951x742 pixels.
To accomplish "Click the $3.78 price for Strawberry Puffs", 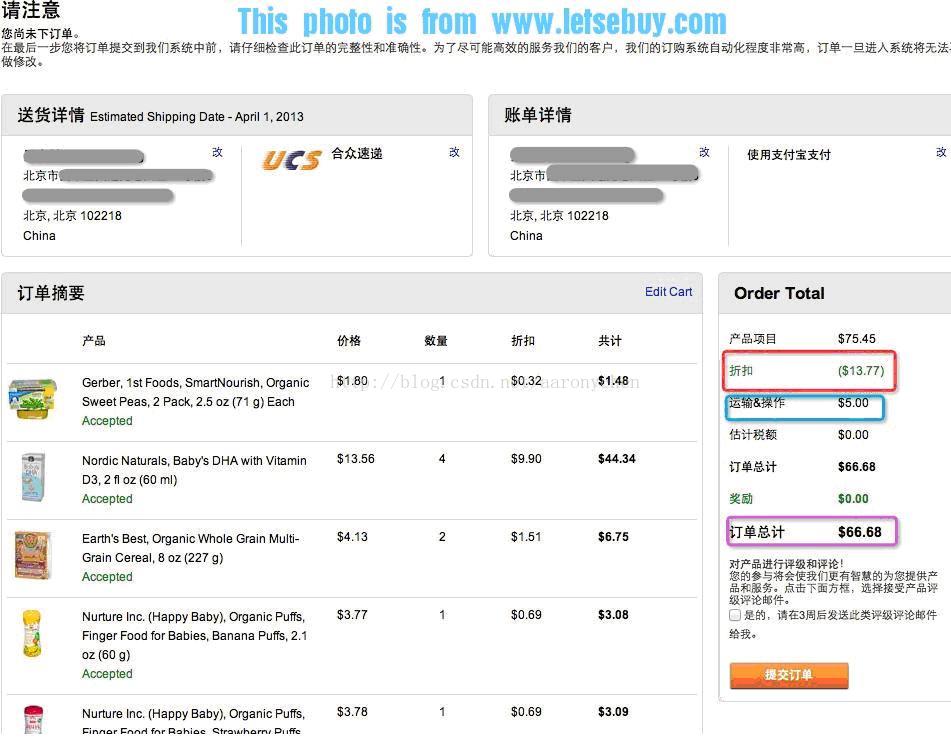I will [352, 712].
